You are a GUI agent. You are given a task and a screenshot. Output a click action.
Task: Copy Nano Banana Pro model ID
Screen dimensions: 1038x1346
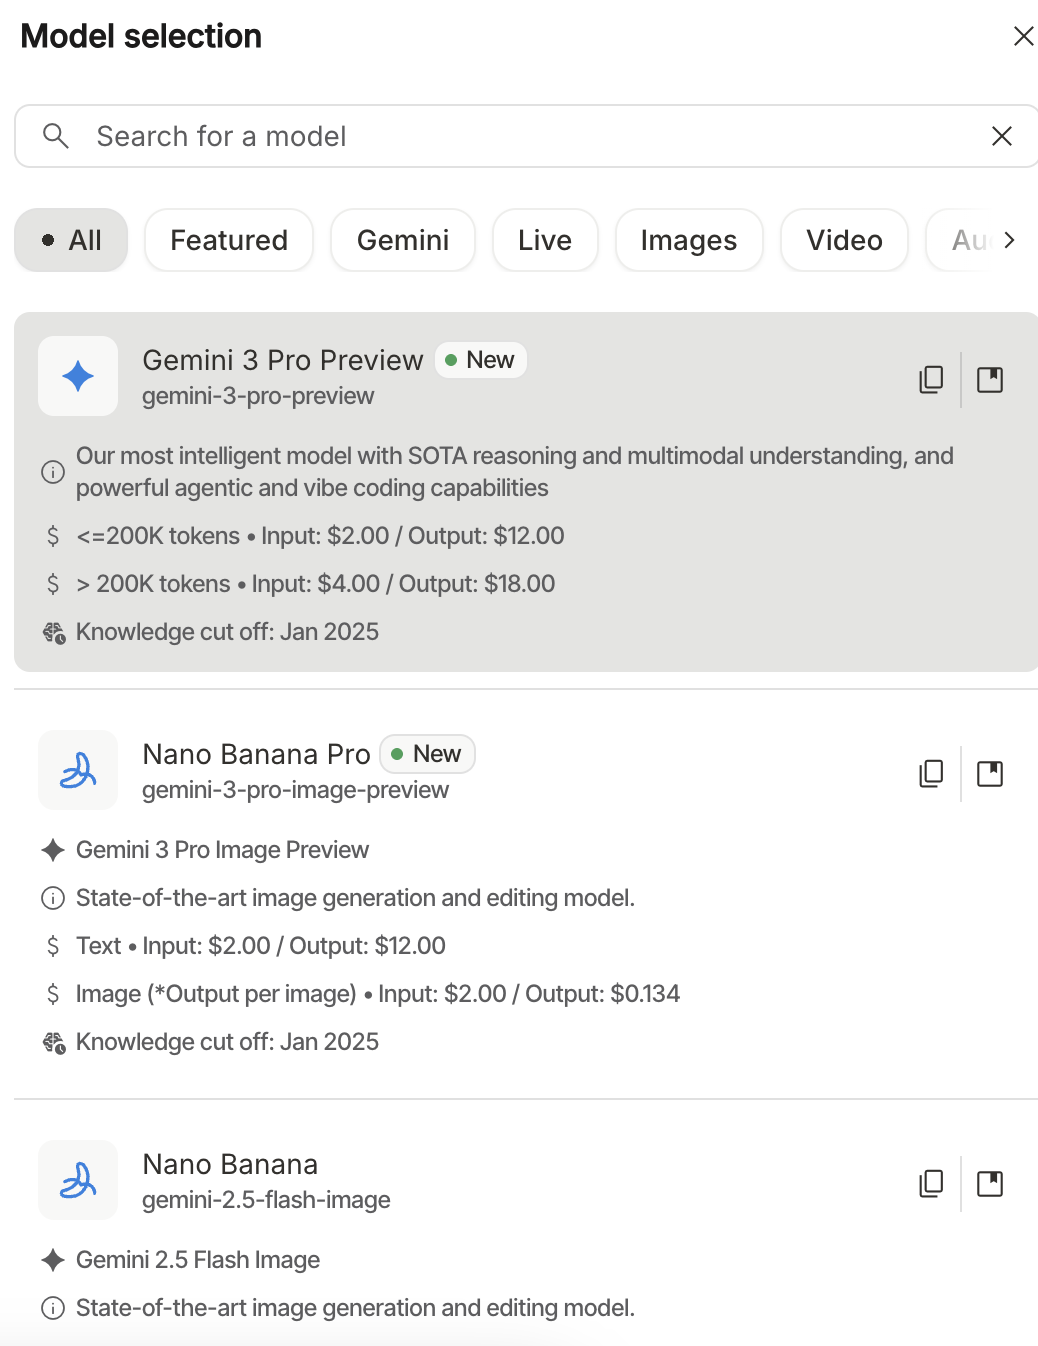(x=931, y=774)
